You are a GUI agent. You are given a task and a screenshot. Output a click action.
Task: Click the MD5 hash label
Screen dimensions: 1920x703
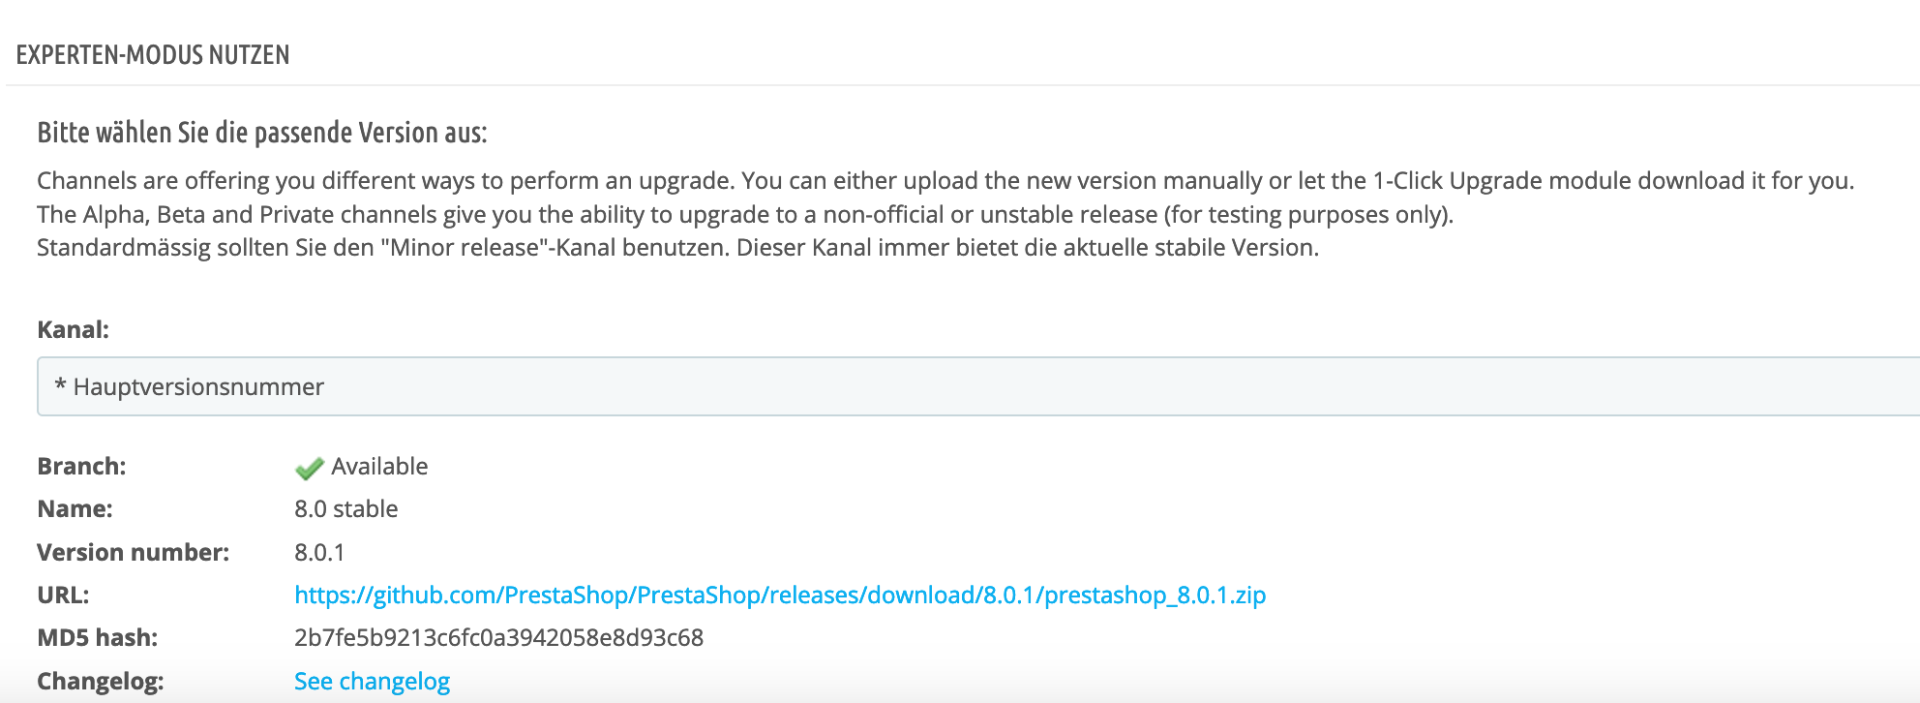click(97, 638)
